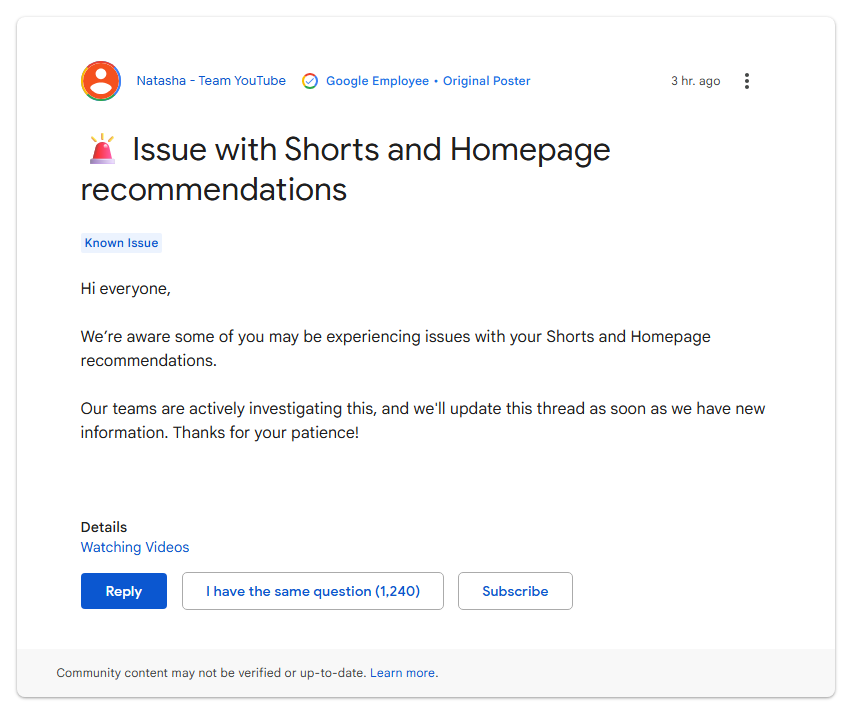Click 'Community content may not be verified' notice
The width and height of the screenshot is (851, 710).
(x=212, y=673)
